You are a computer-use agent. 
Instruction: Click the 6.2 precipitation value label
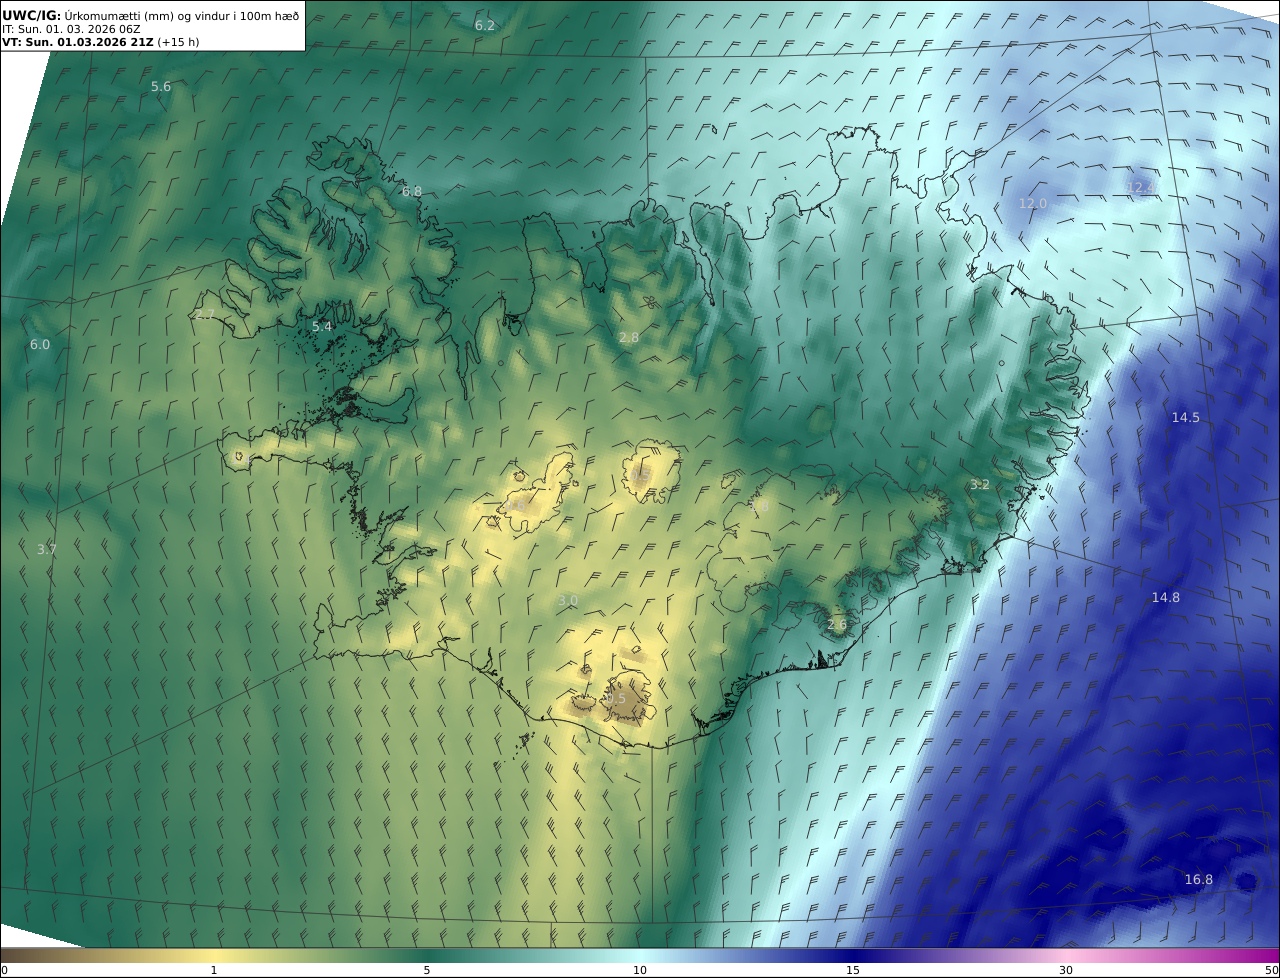pos(485,25)
